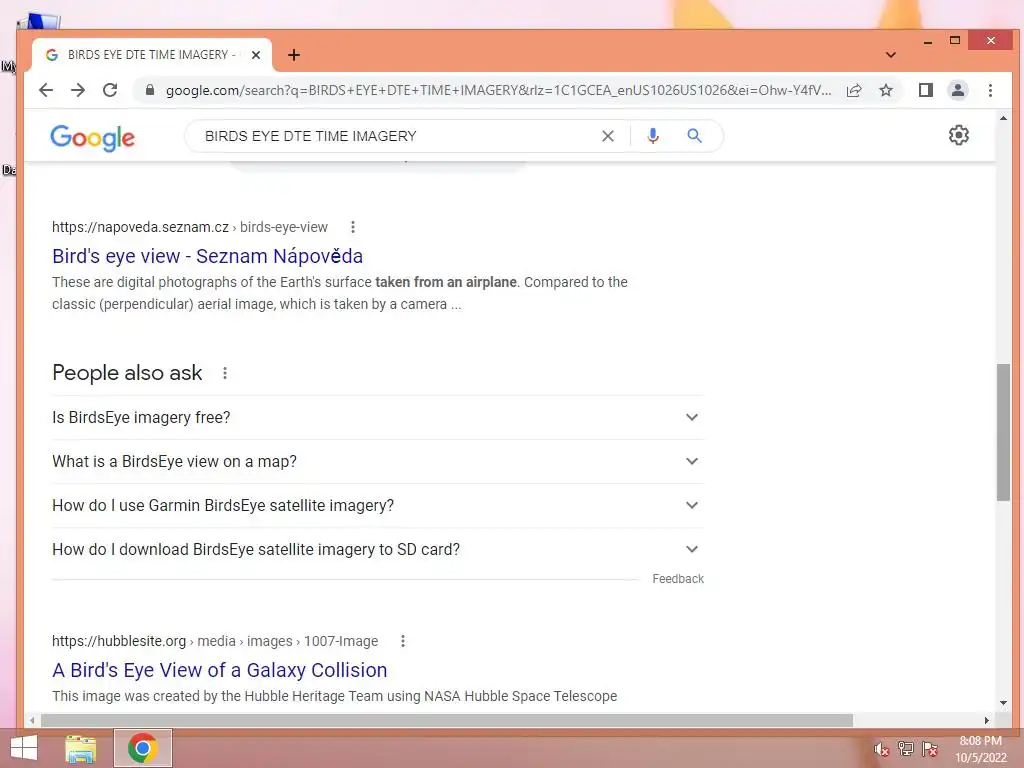Open the tab search chevron
1024x768 pixels.
tap(890, 55)
